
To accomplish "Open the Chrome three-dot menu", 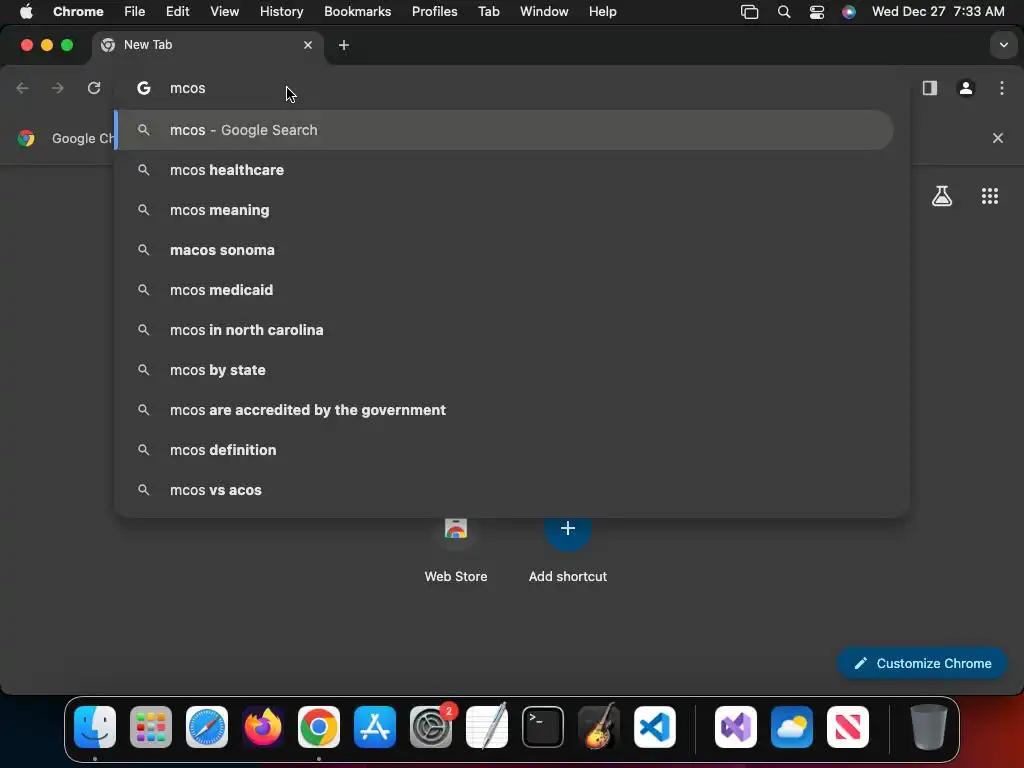I will tap(1002, 88).
